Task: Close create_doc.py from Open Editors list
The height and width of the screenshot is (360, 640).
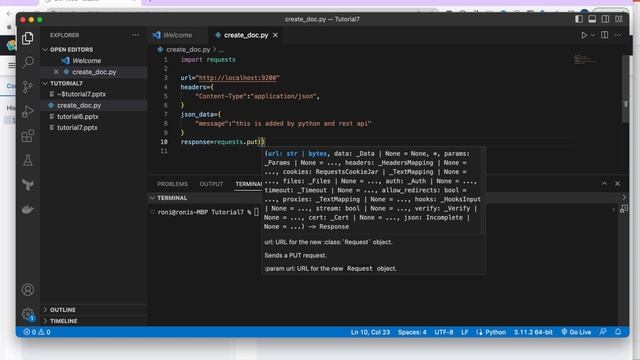Action: (56, 72)
